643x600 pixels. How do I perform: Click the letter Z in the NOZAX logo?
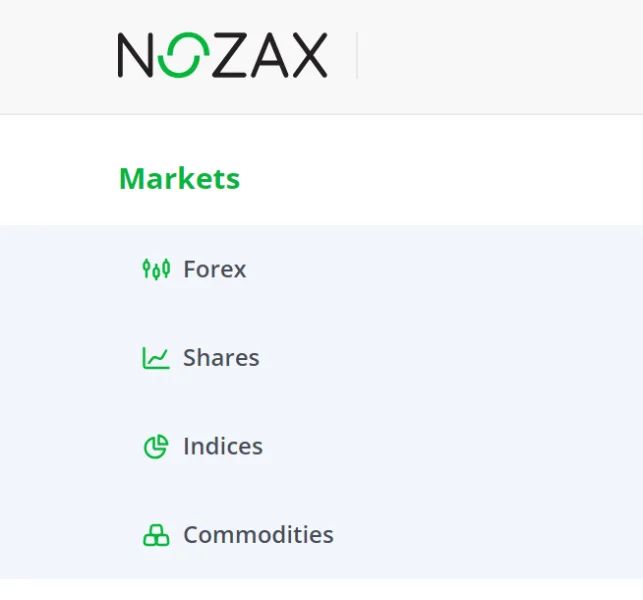pos(225,55)
